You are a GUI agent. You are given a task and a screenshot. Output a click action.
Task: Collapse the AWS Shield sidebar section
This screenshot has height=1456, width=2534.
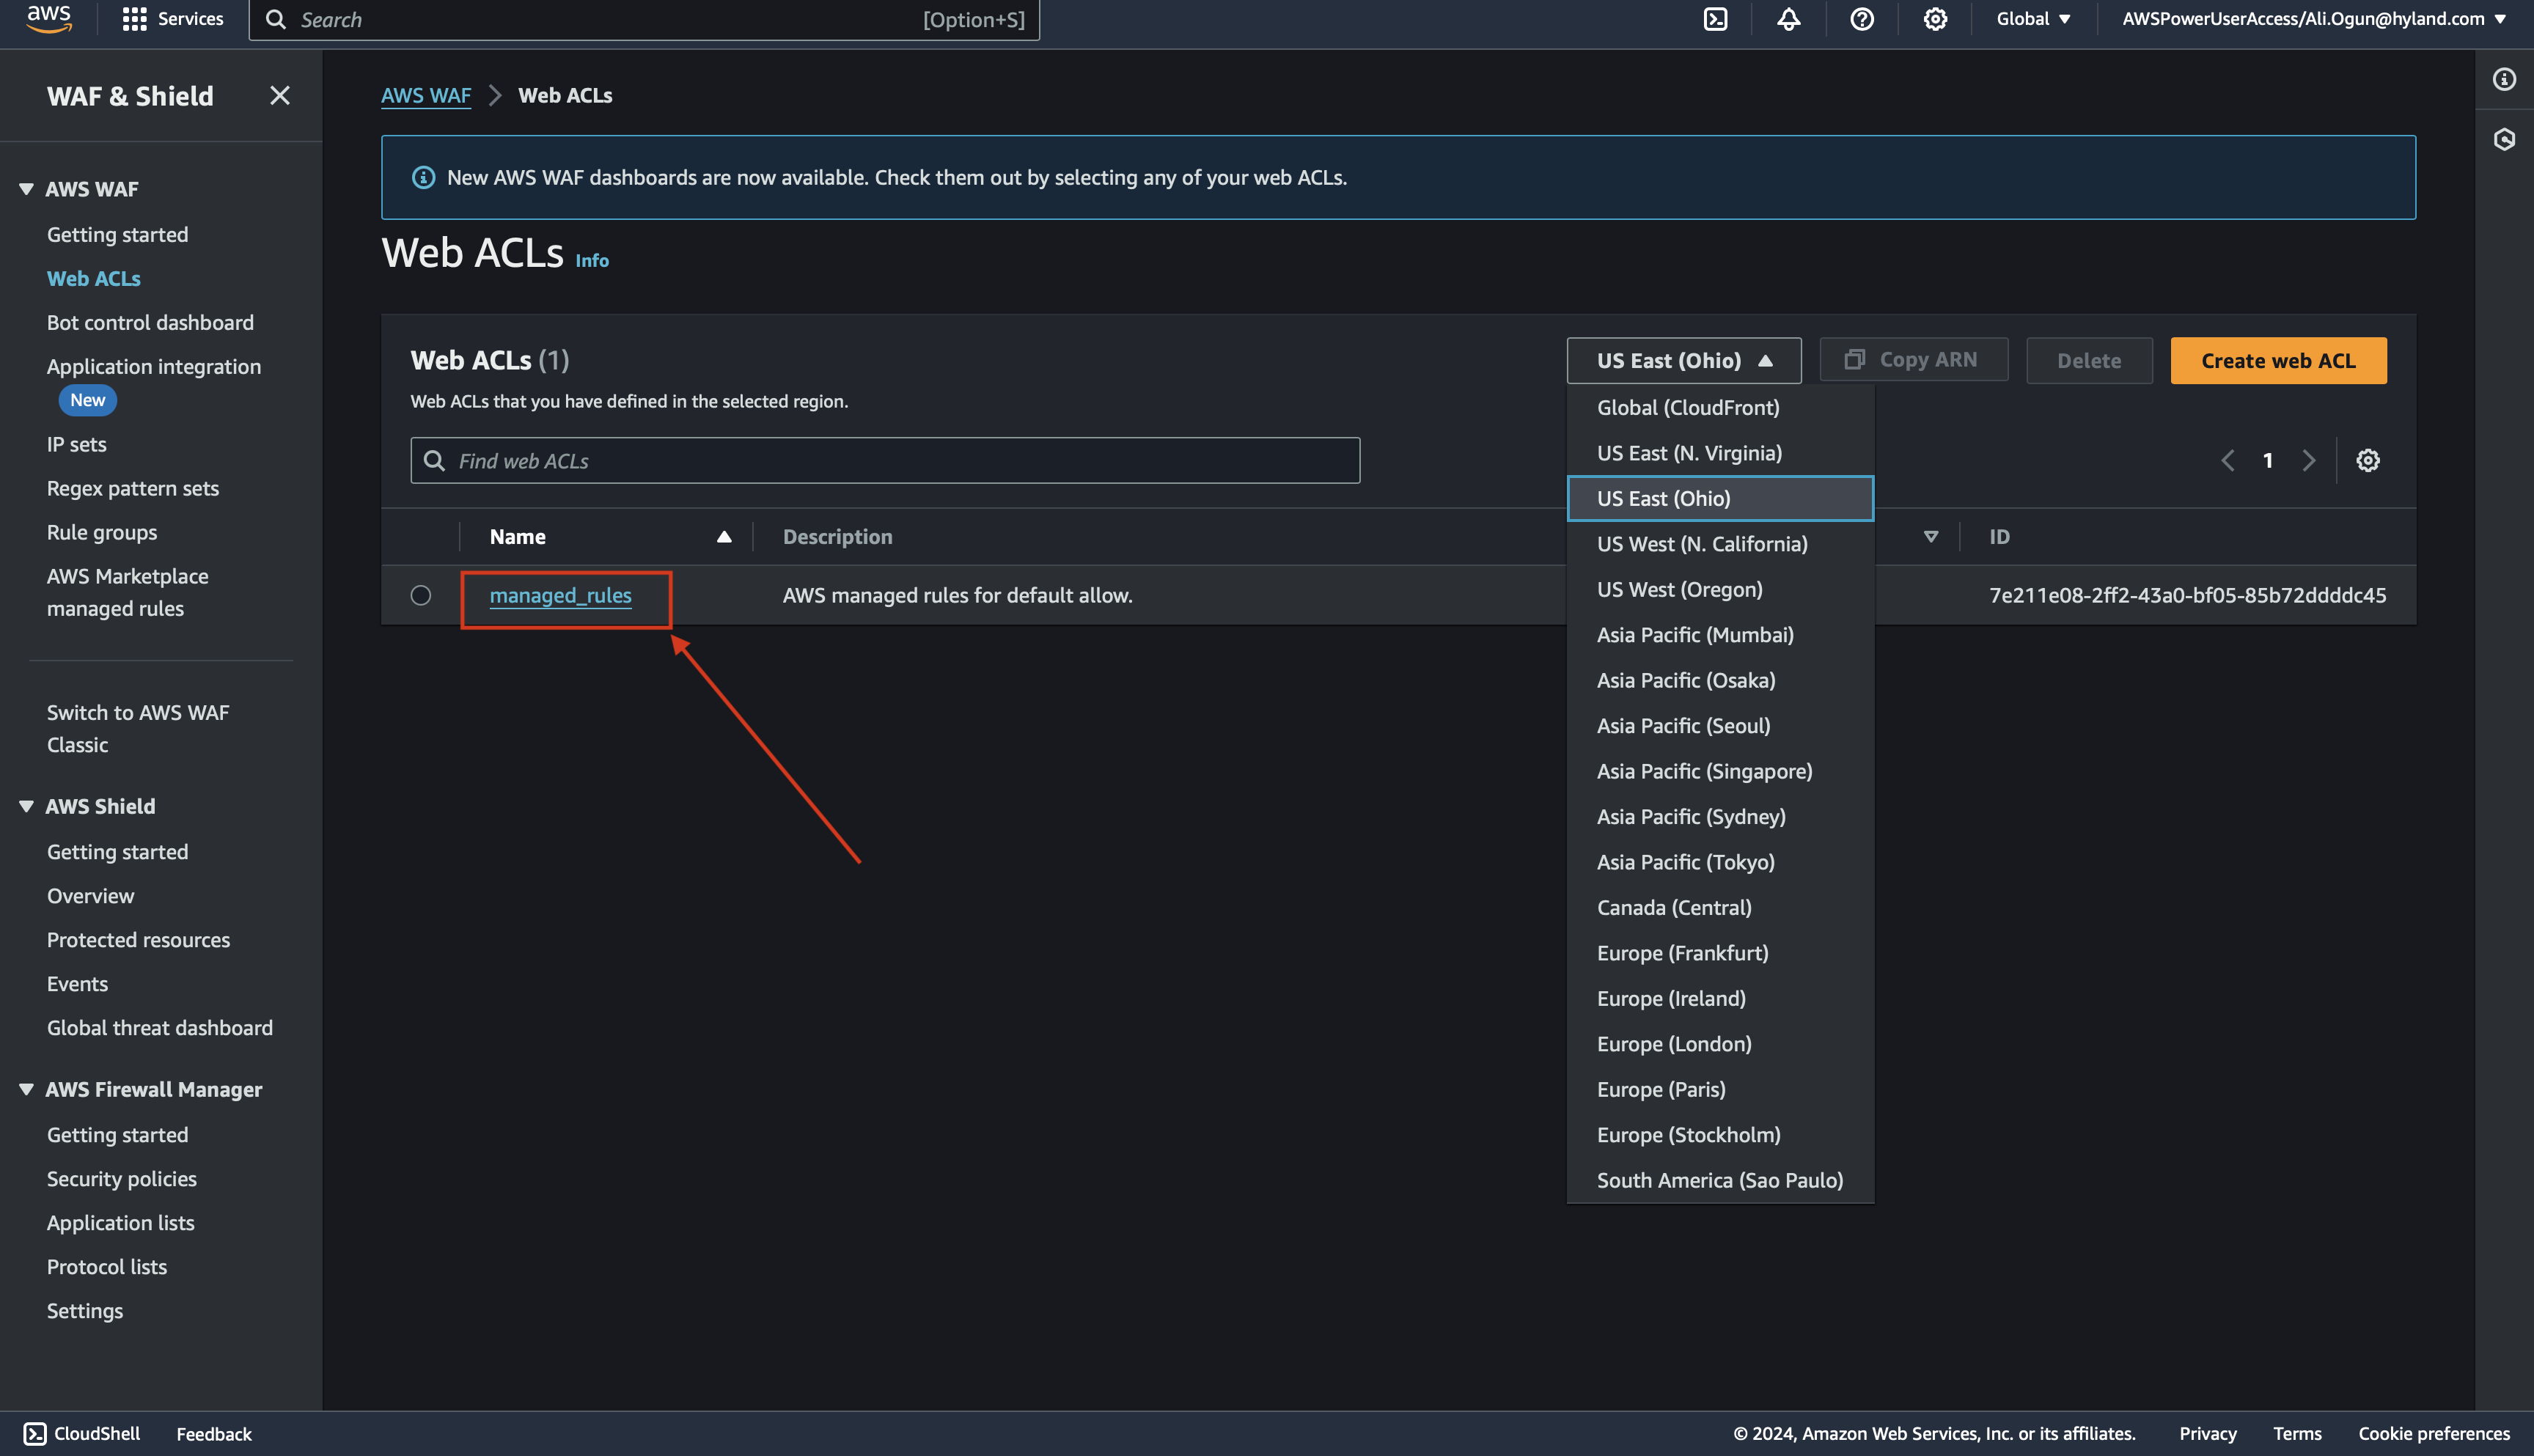tap(26, 806)
